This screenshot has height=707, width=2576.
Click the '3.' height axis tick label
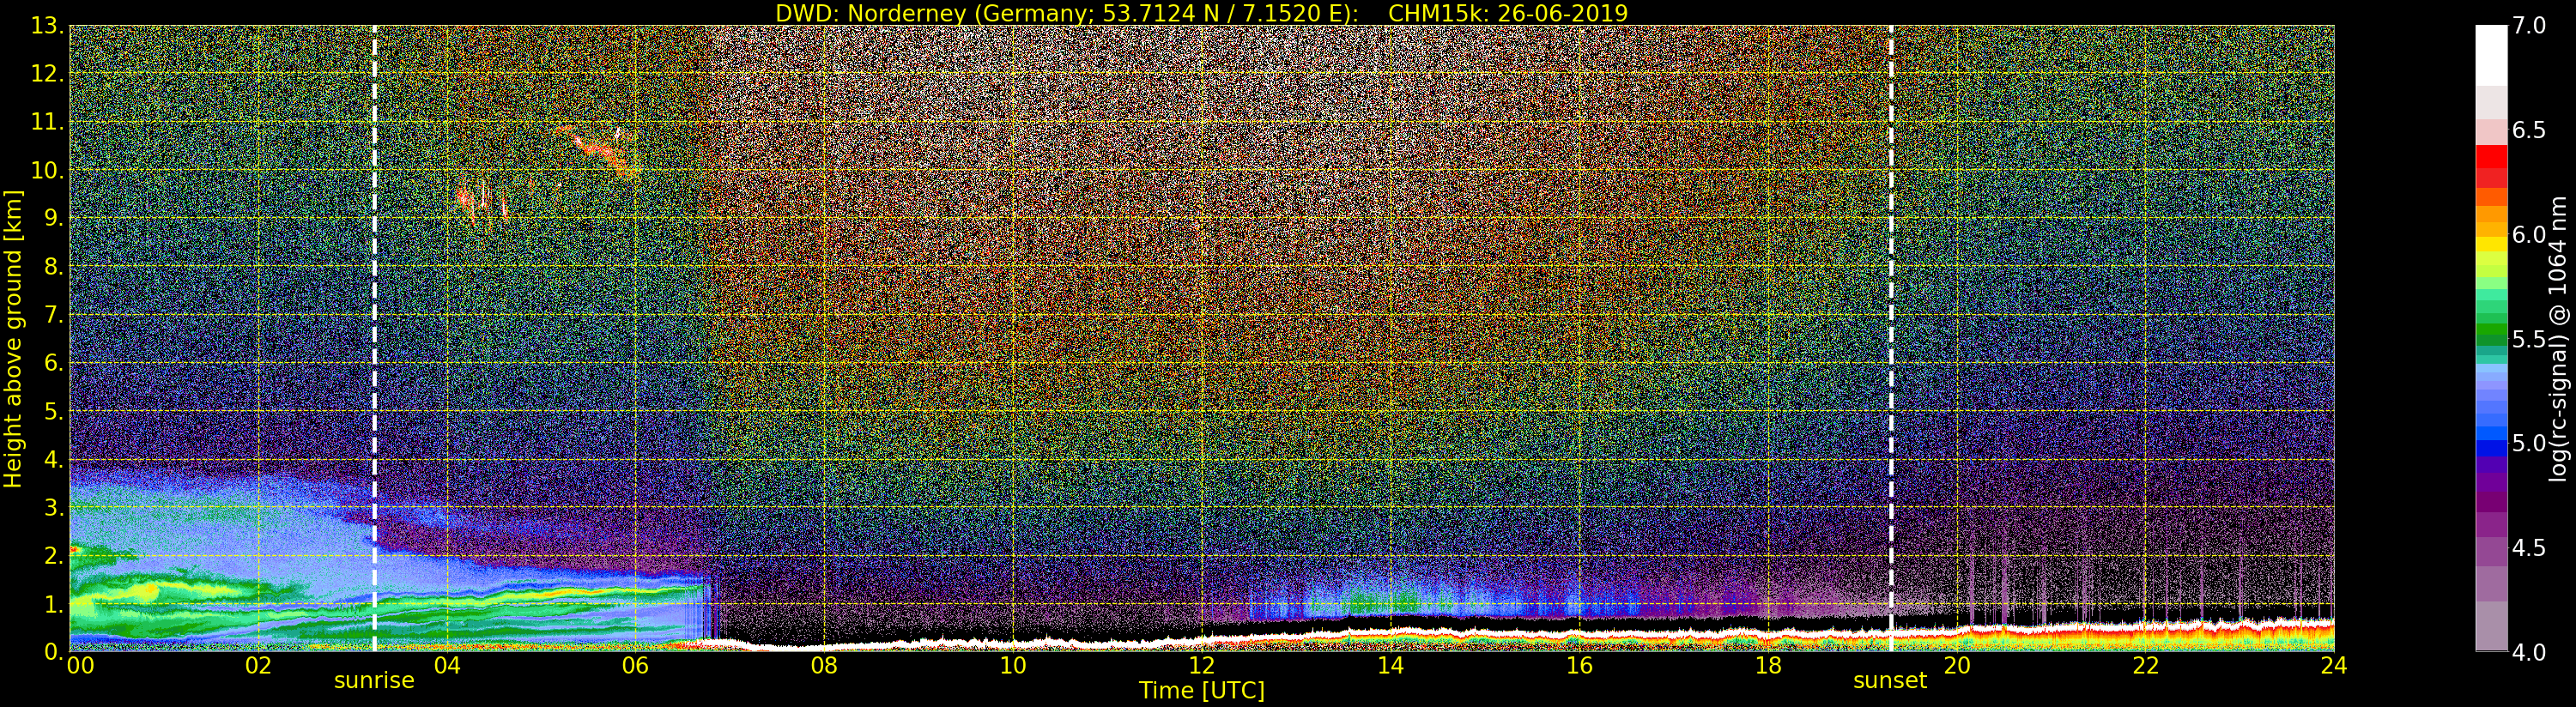[54, 507]
